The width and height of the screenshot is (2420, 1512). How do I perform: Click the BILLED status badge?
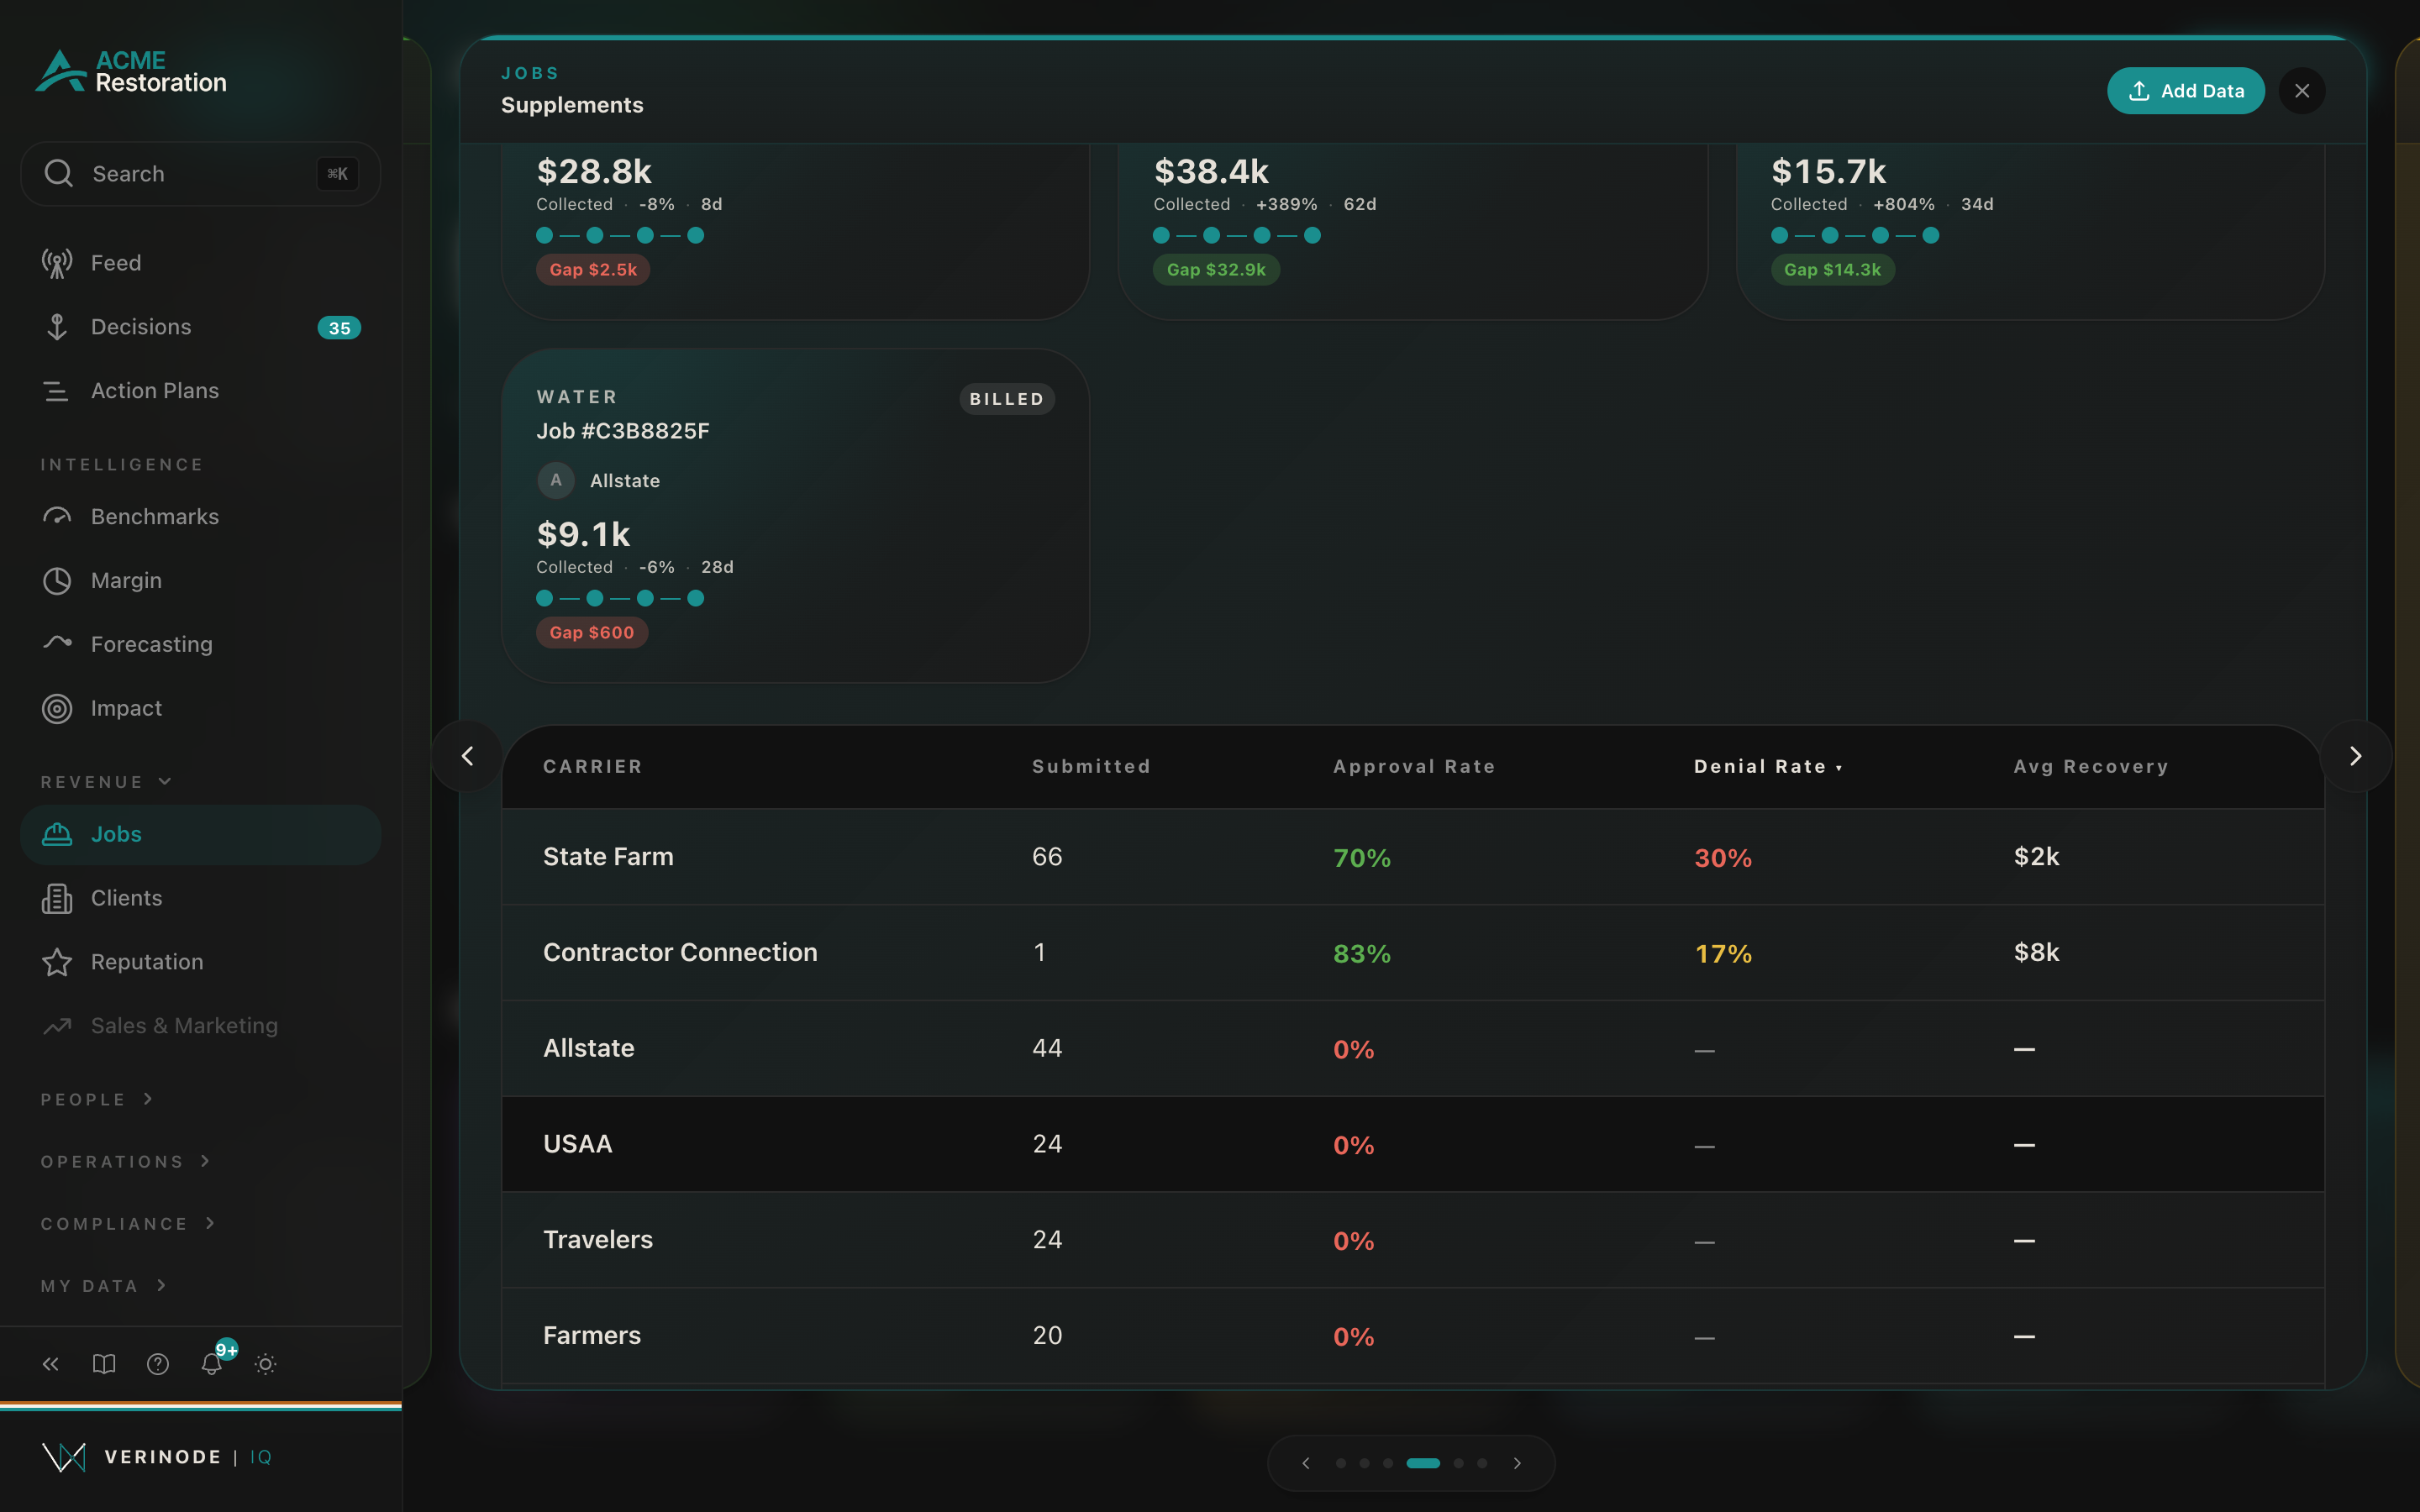point(1007,399)
